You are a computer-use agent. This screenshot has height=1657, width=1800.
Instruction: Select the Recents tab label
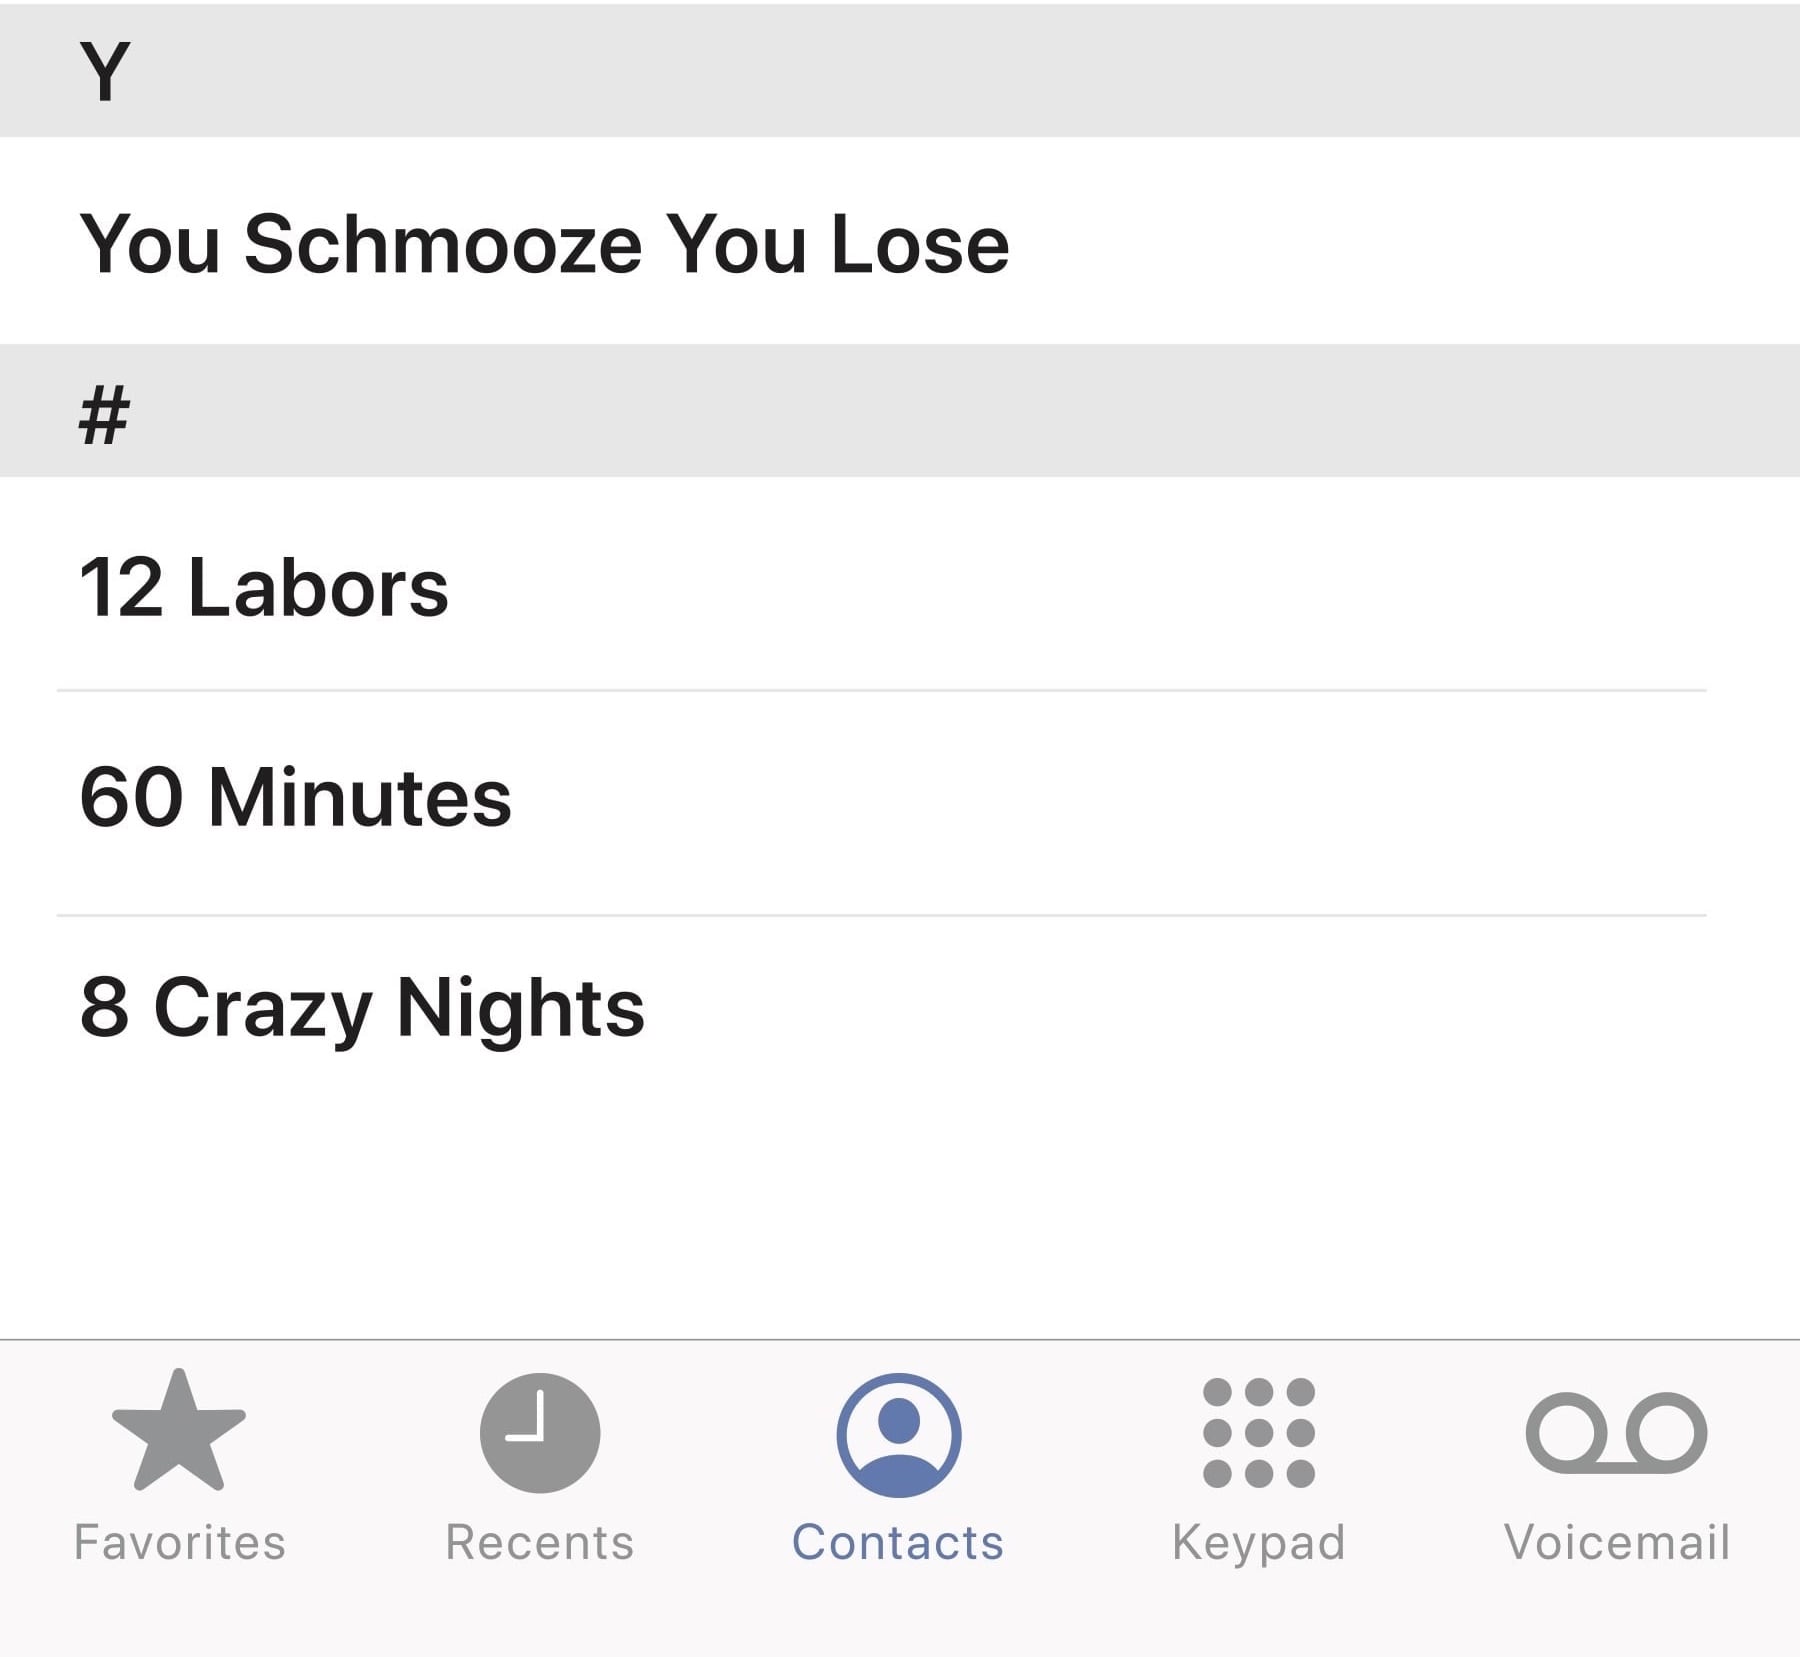(x=540, y=1542)
